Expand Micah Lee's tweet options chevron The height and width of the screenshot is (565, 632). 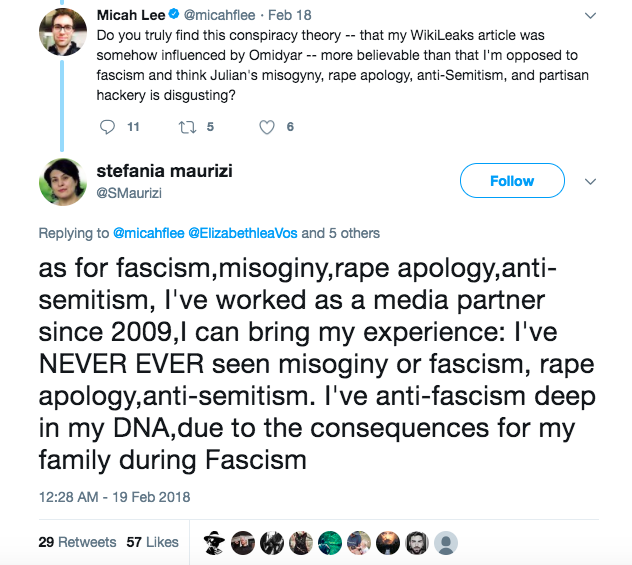(590, 16)
